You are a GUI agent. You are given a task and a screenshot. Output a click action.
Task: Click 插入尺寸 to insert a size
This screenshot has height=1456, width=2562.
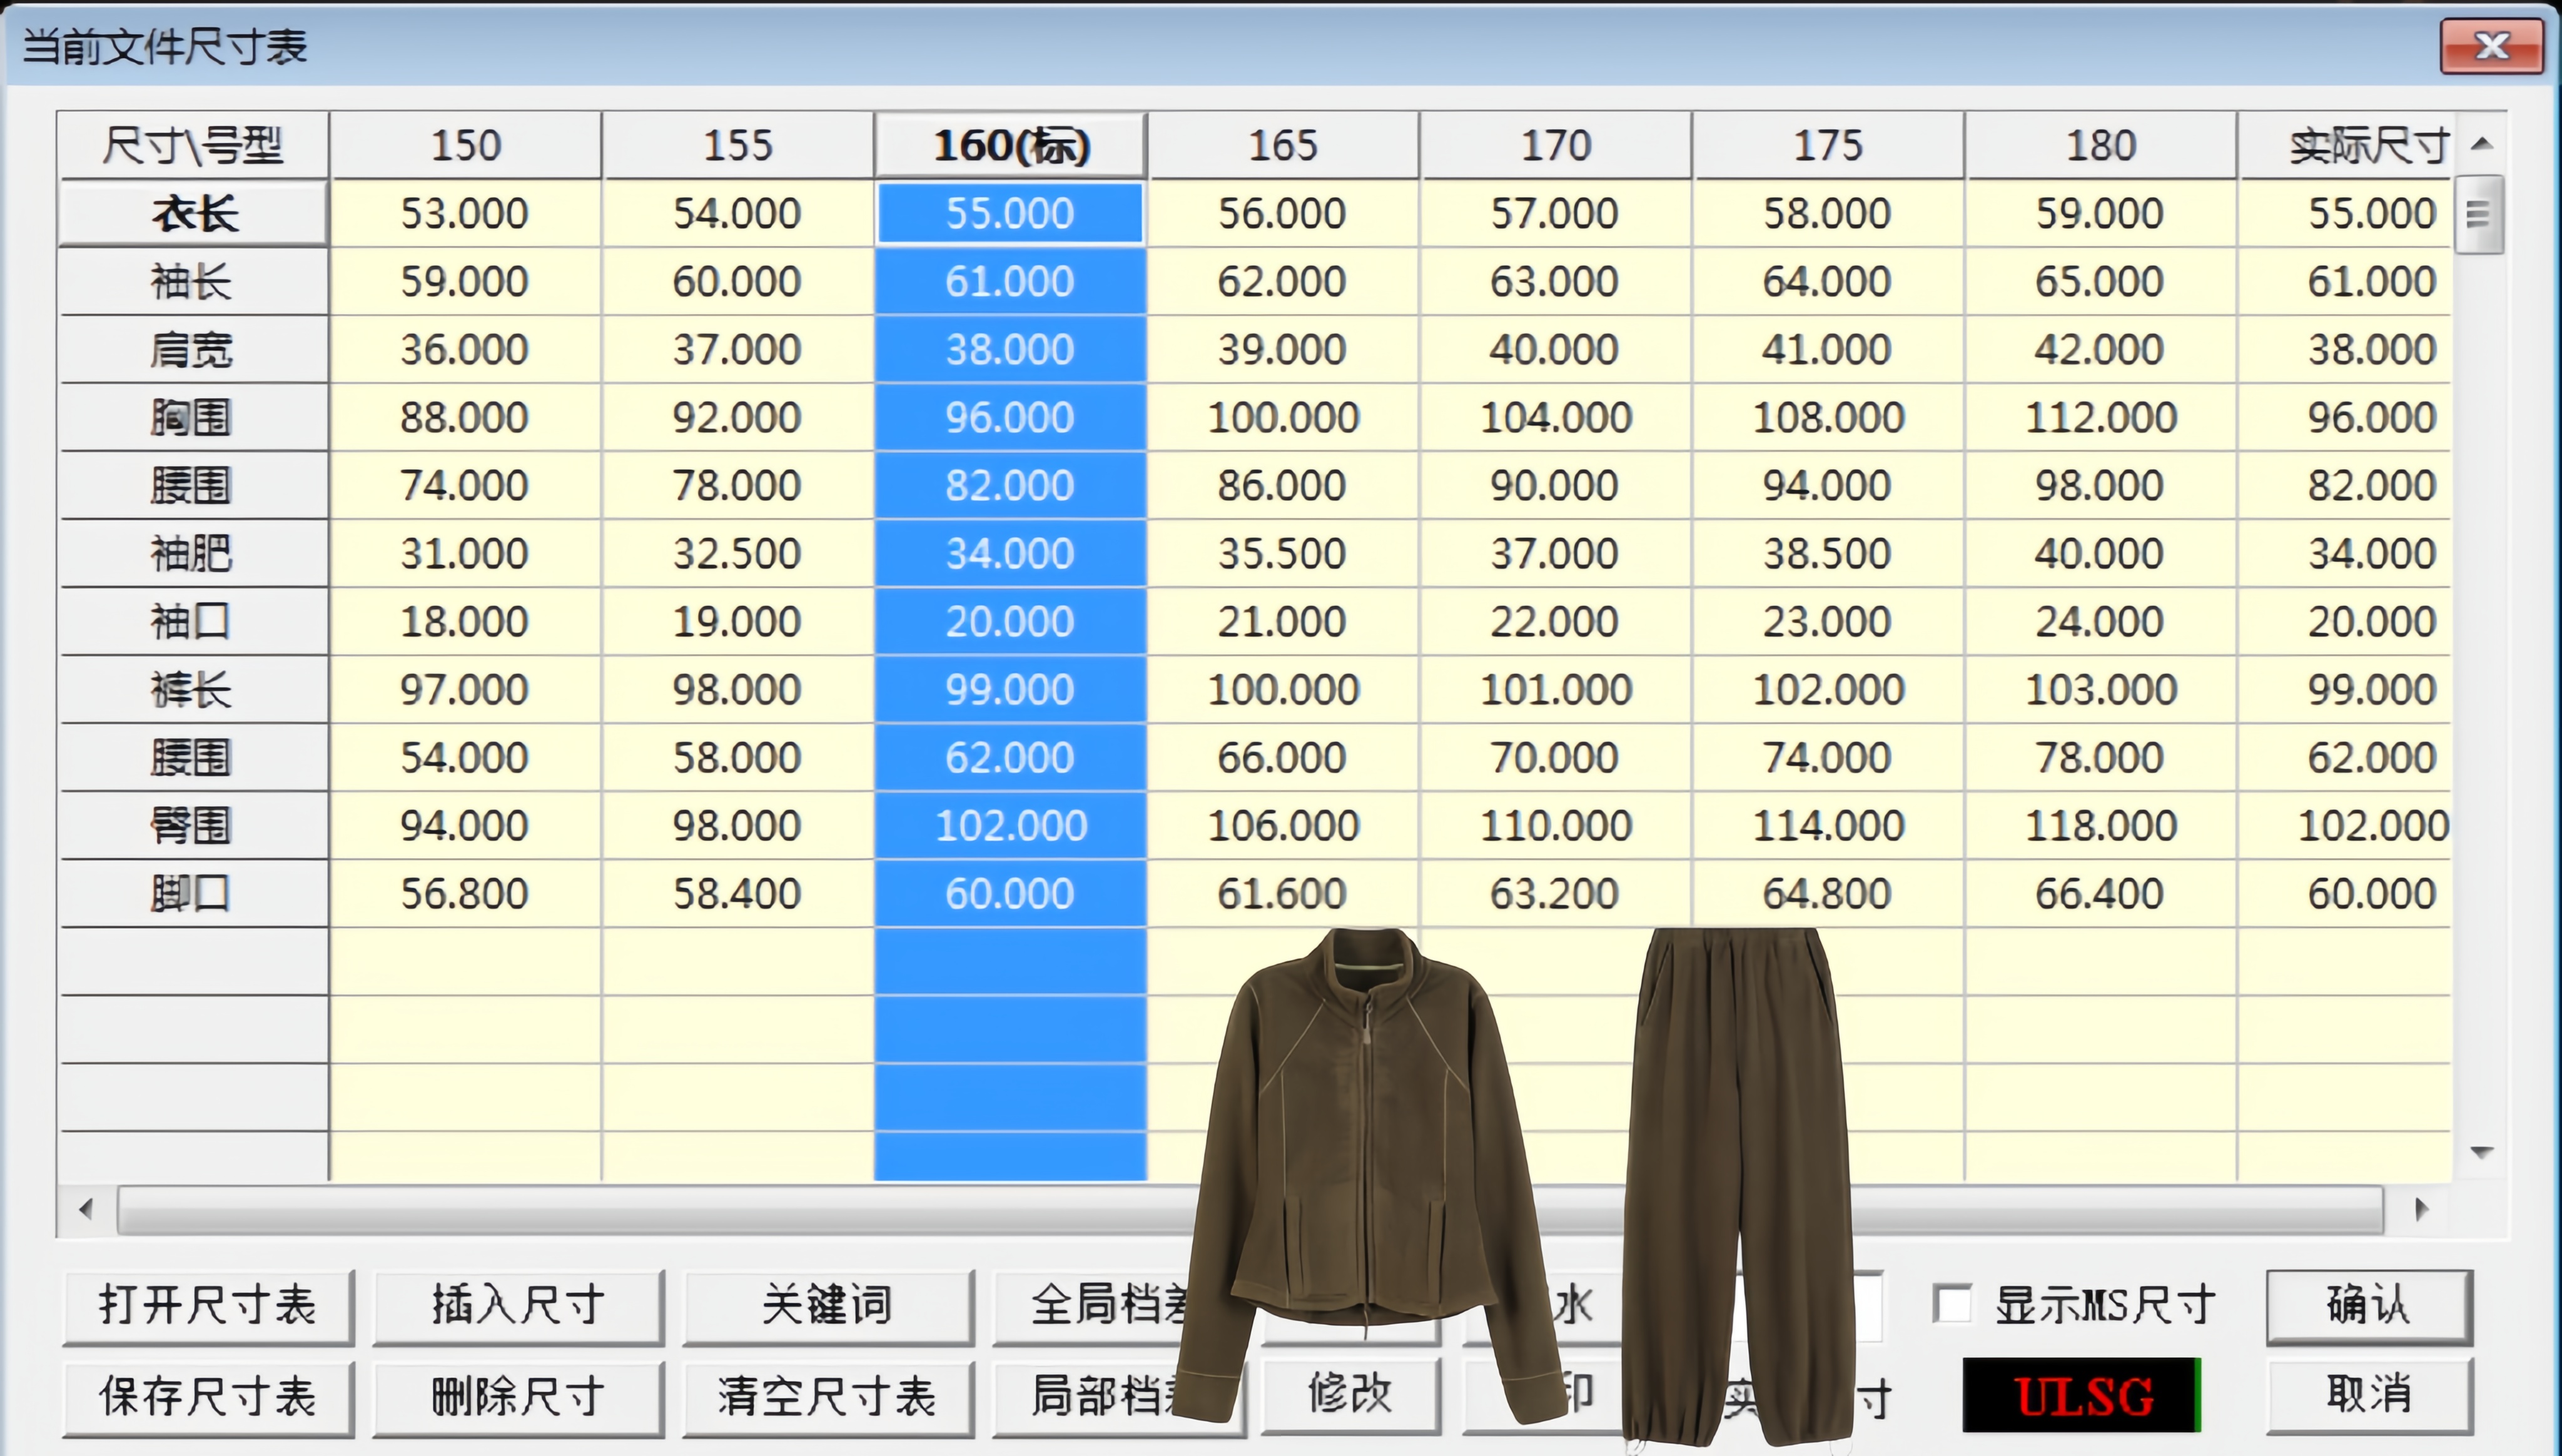coord(518,1306)
